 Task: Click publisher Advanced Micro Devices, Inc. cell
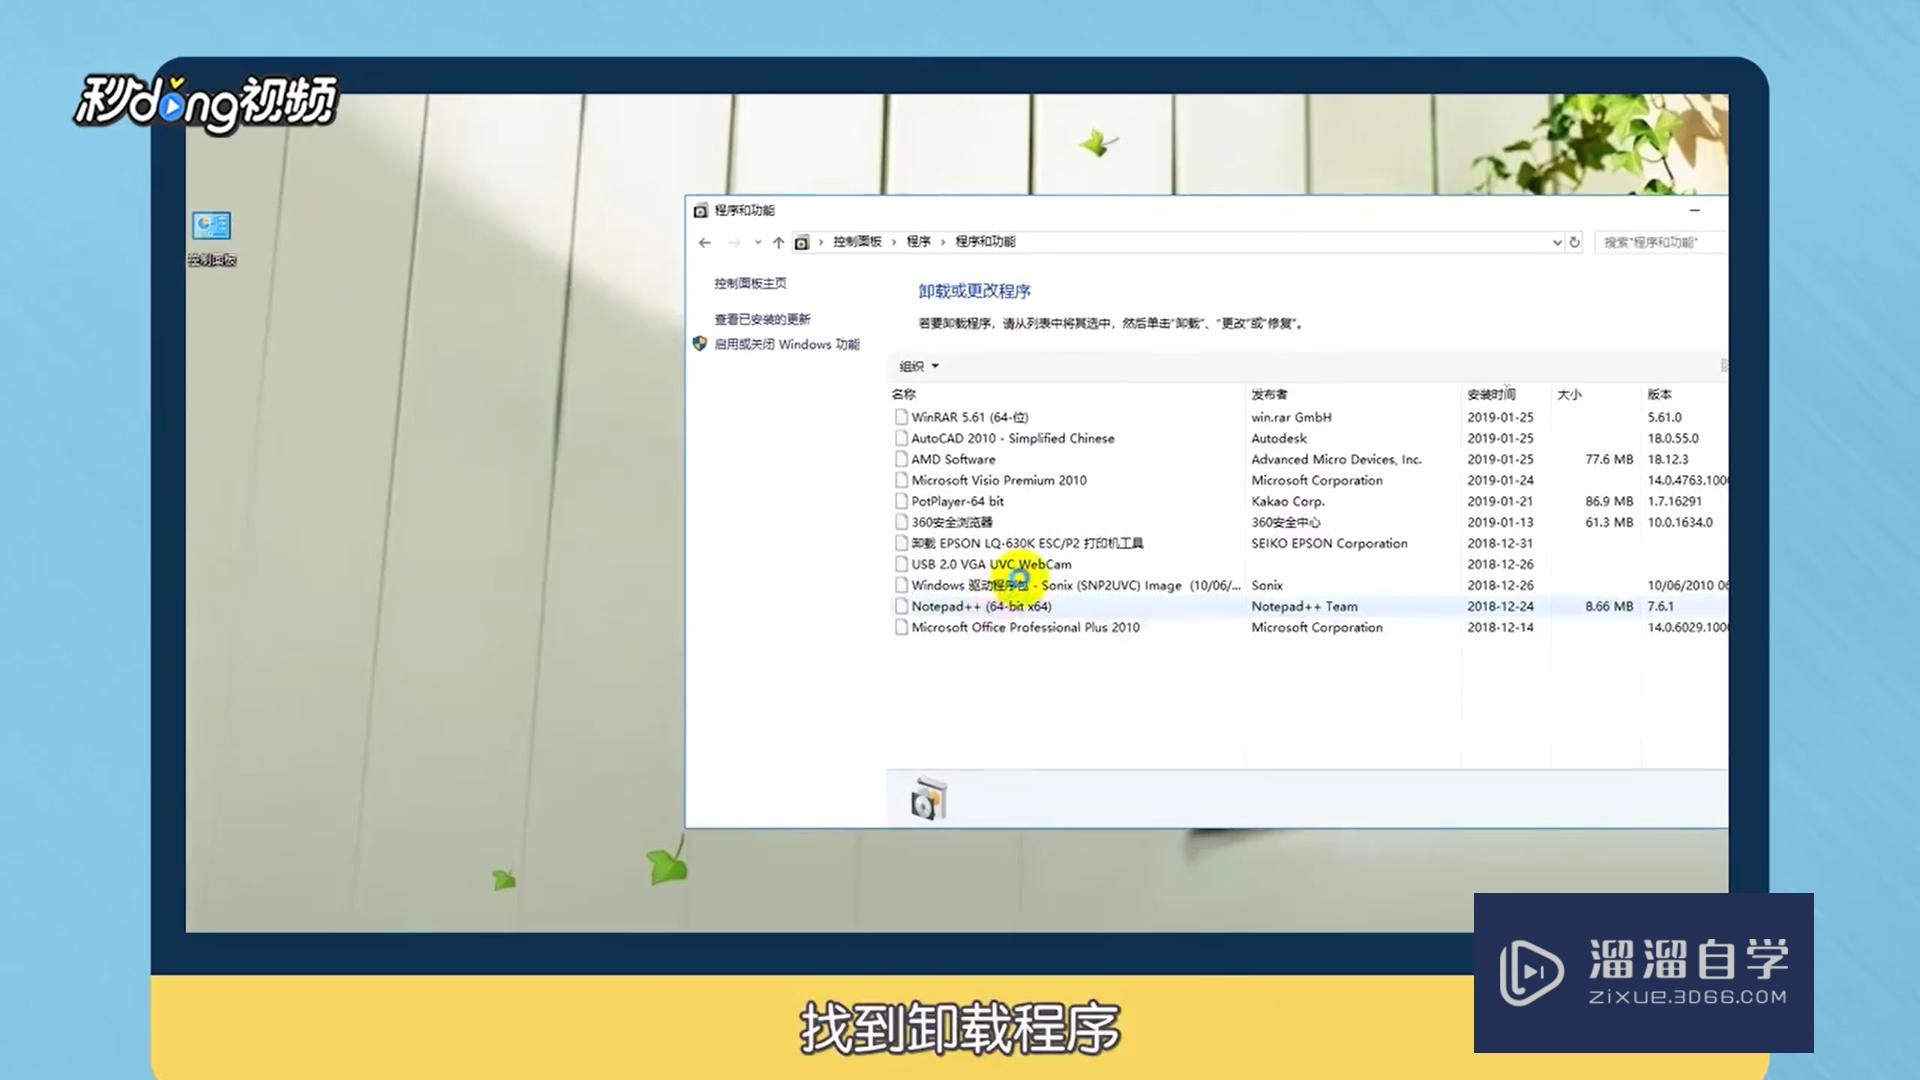1336,459
